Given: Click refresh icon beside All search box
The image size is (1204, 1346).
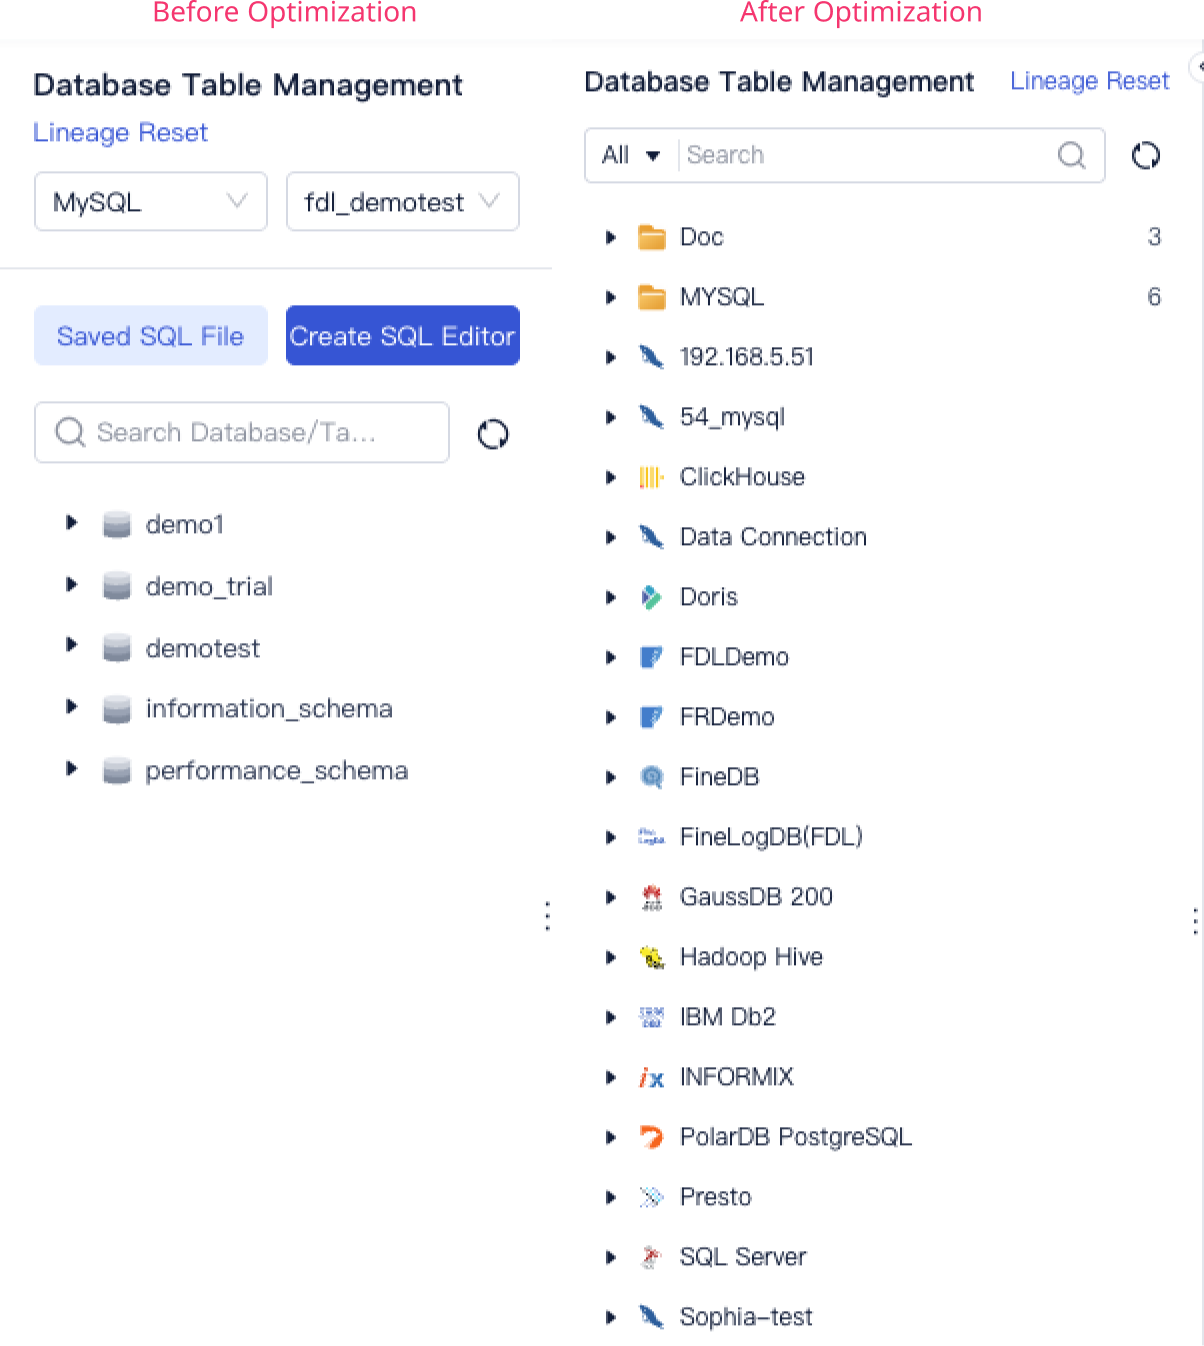Looking at the screenshot, I should [1146, 155].
